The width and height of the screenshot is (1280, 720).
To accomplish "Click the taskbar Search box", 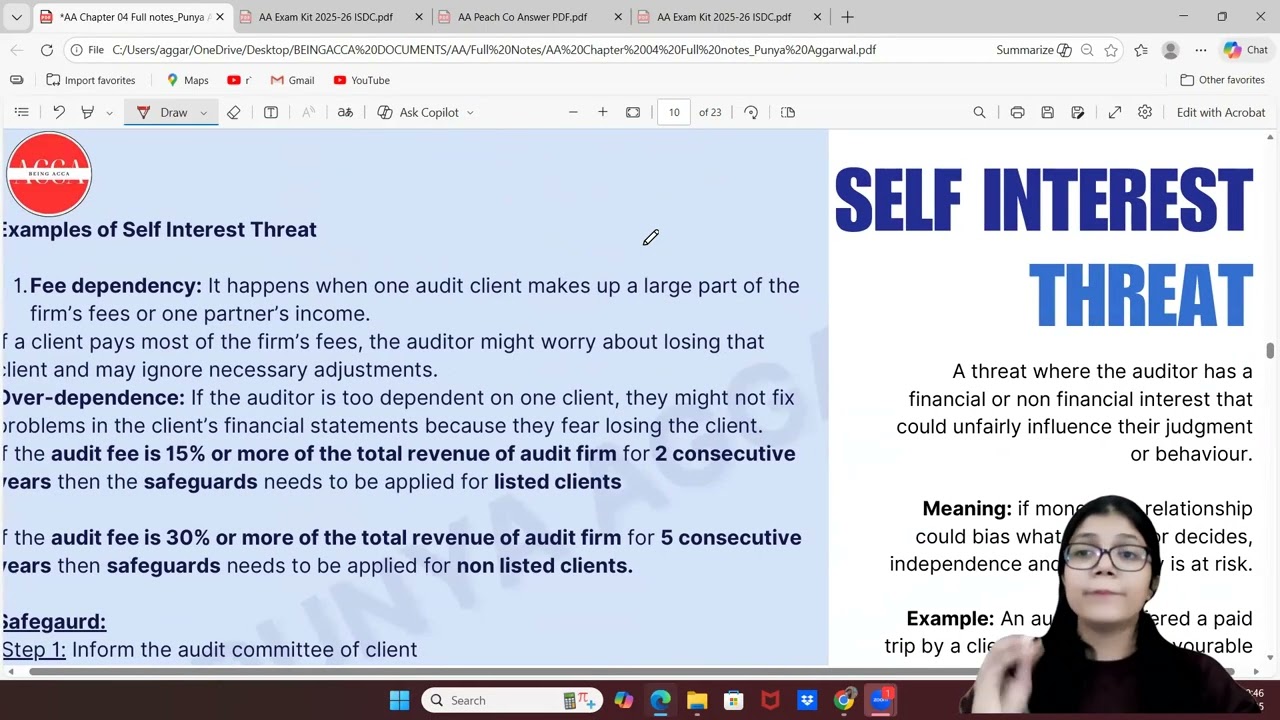I will (x=512, y=700).
